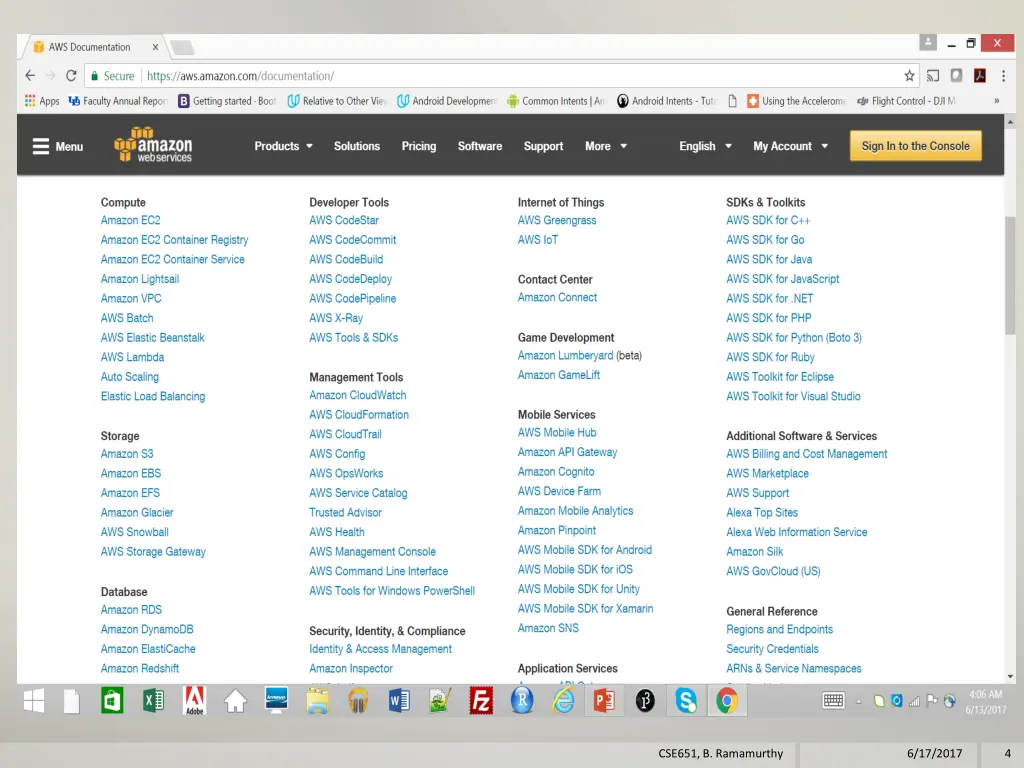
Task: Open Adobe from the taskbar
Action: coord(195,701)
